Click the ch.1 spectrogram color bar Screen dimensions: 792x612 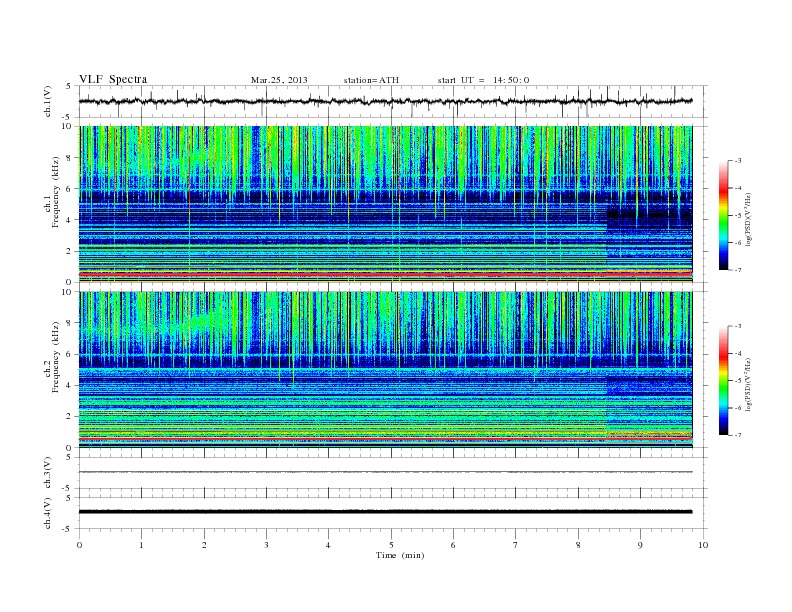pos(723,215)
